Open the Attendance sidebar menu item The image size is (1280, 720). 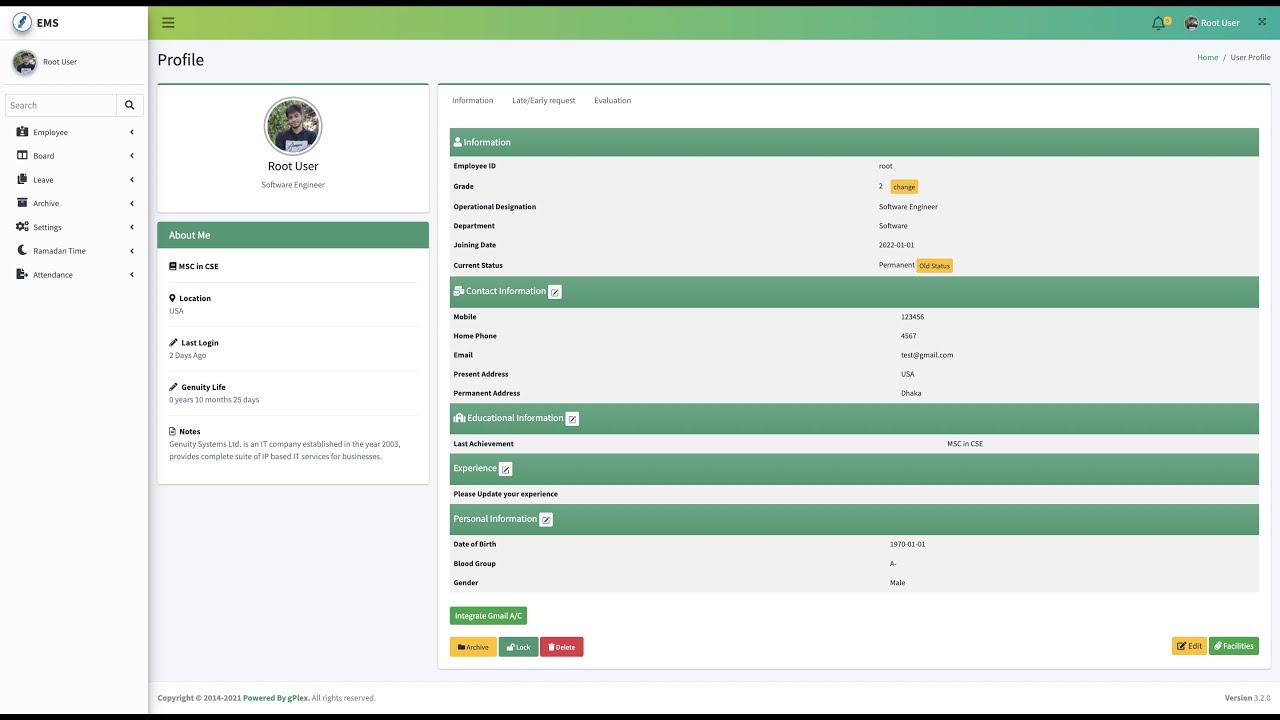(x=74, y=275)
